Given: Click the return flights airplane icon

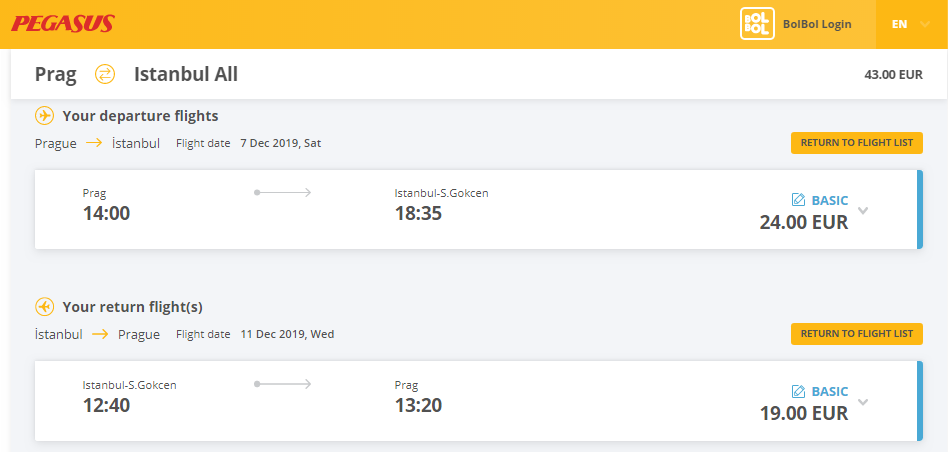Looking at the screenshot, I should pos(44,307).
